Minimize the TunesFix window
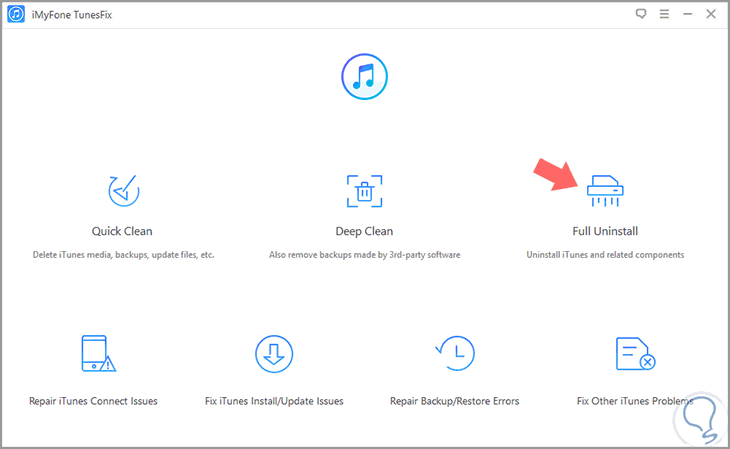 pos(688,14)
